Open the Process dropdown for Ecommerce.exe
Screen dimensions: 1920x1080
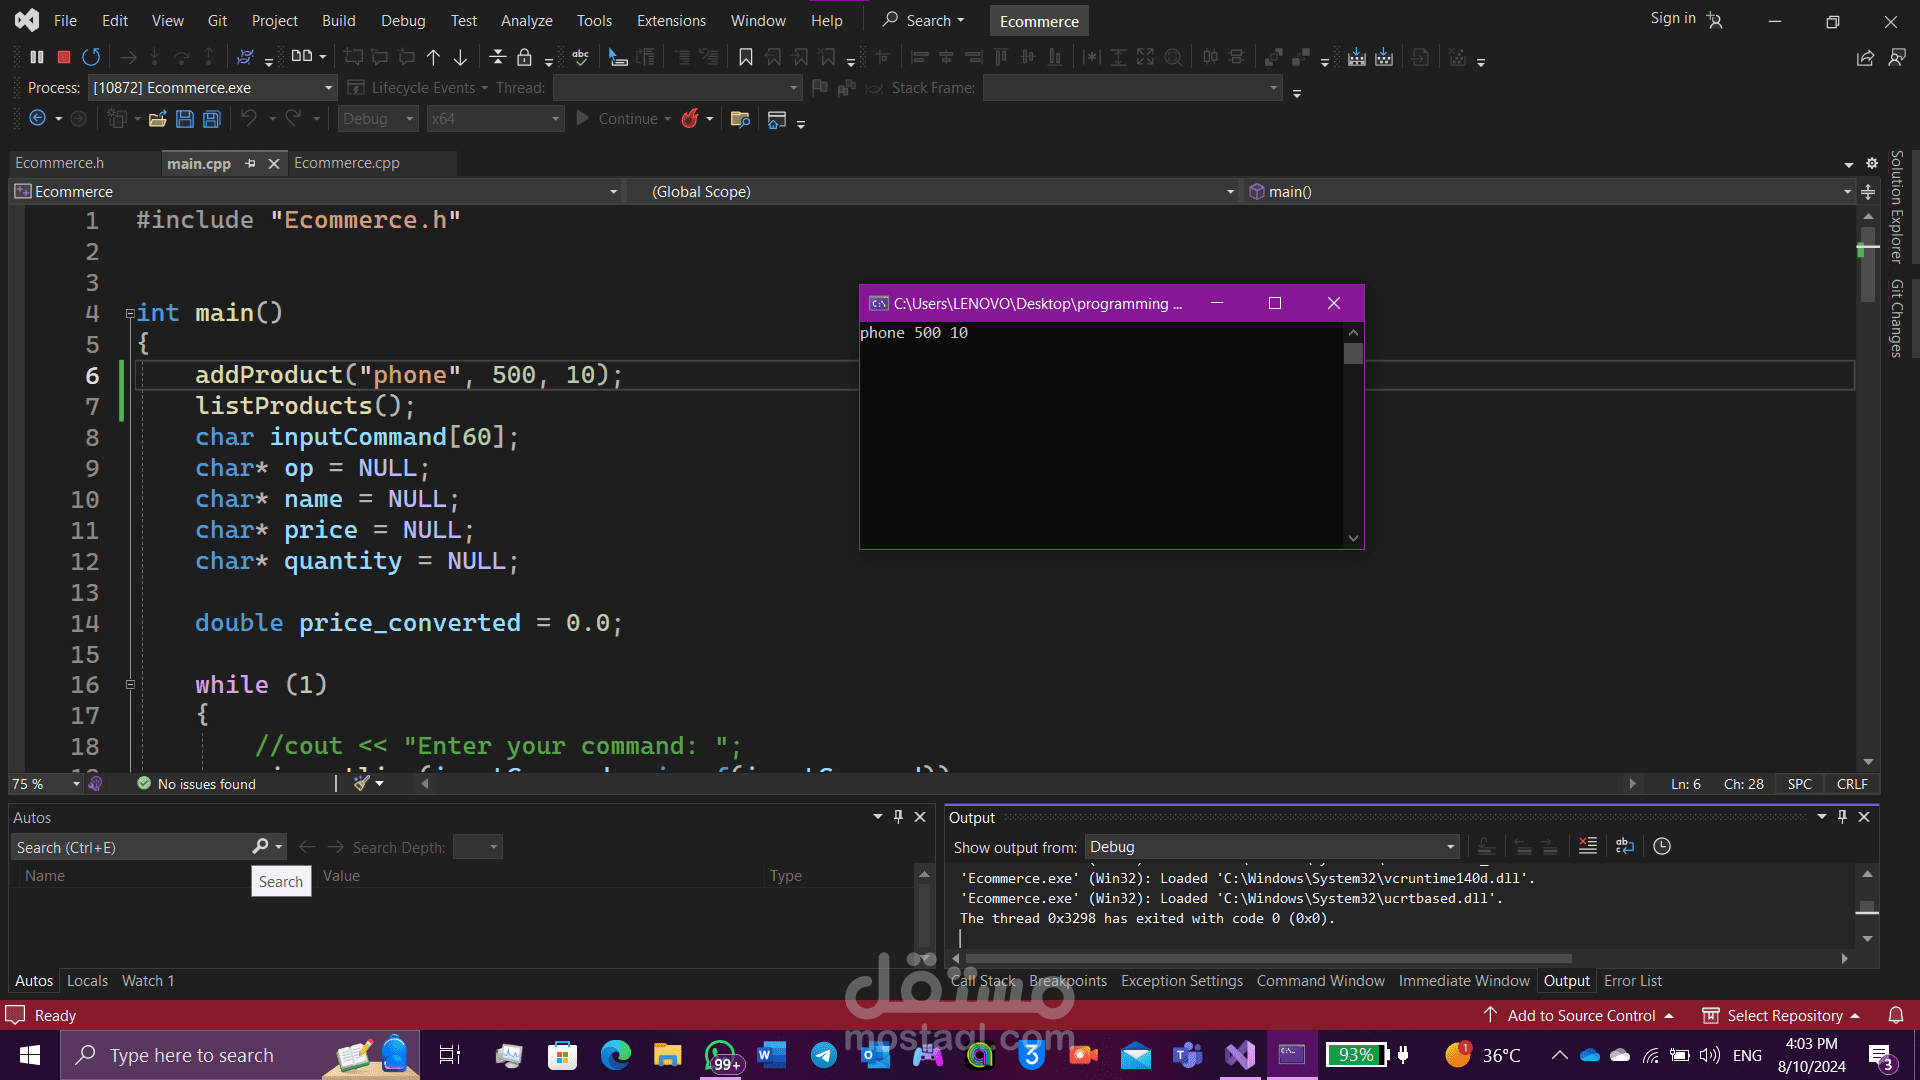point(328,88)
